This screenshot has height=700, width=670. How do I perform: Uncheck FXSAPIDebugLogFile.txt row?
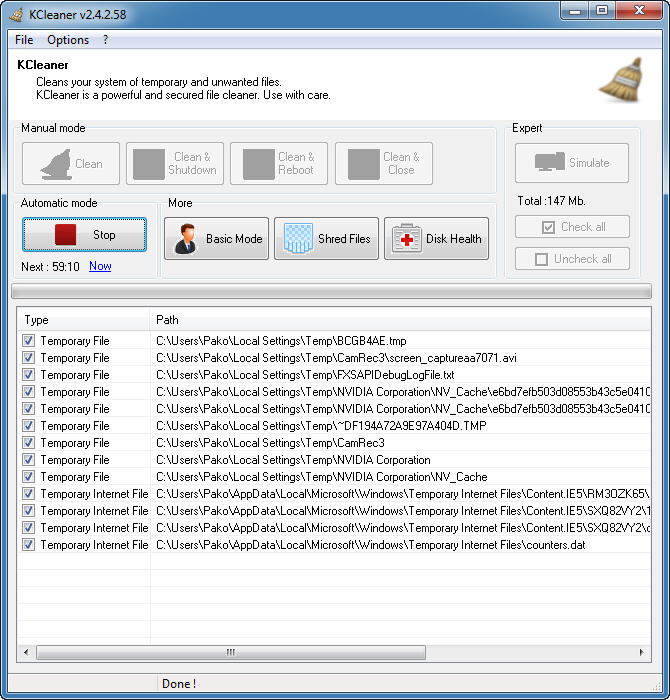click(x=29, y=375)
